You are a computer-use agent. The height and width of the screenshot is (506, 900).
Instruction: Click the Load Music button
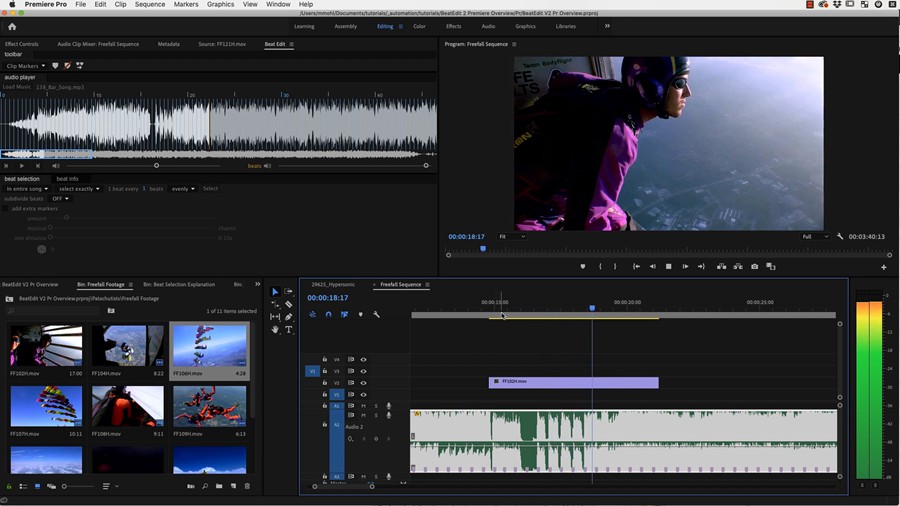click(x=16, y=87)
